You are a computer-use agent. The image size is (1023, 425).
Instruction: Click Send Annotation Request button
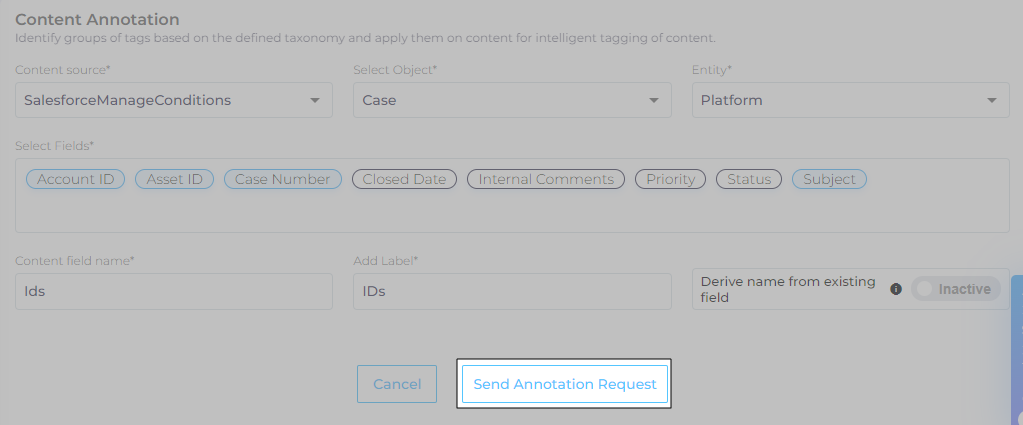564,384
